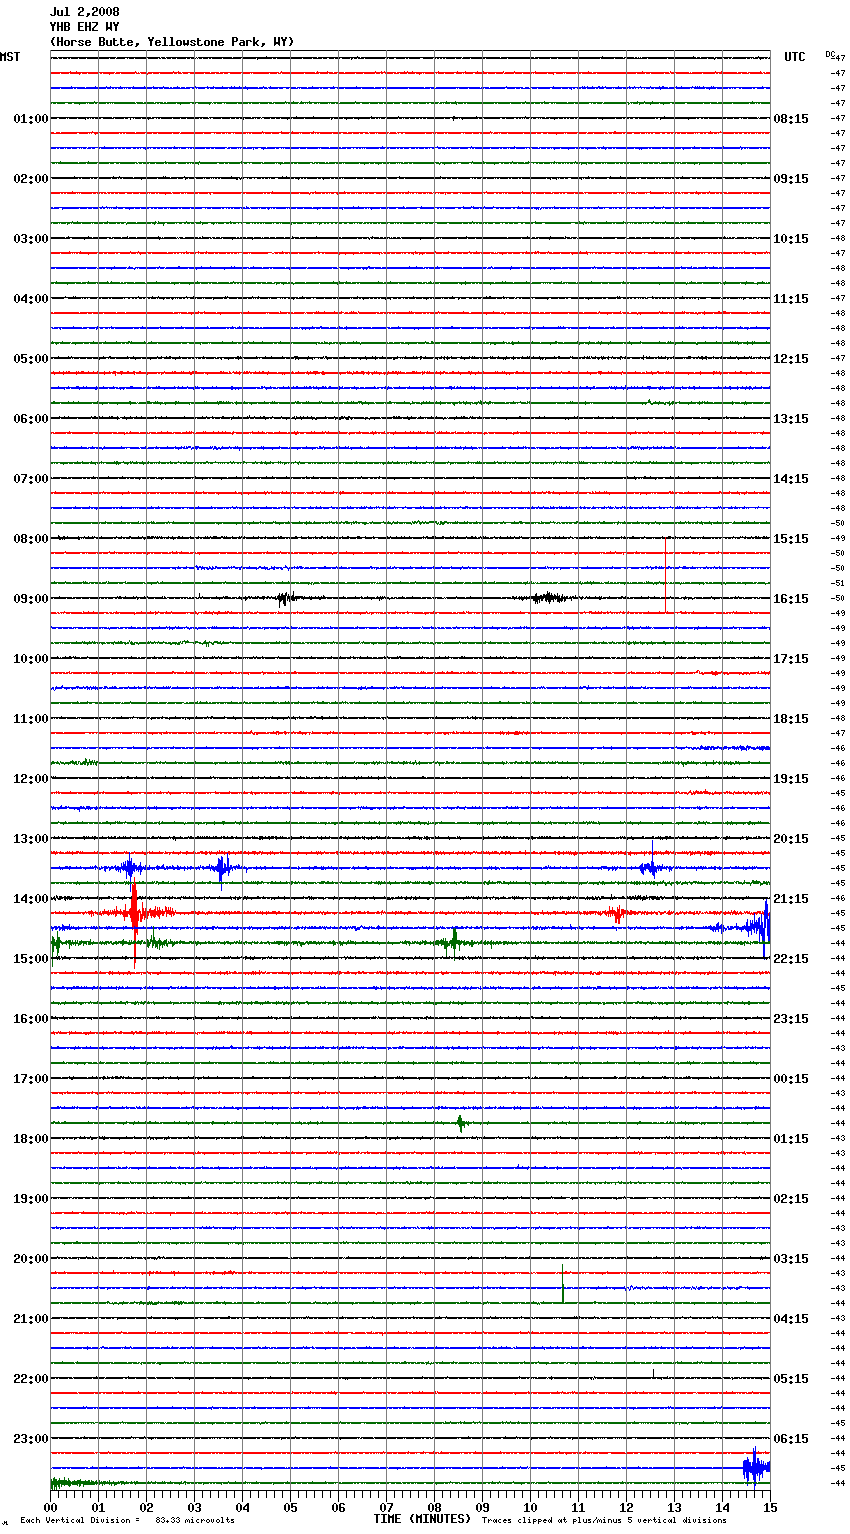Click minute '12' on the bottom axis
Viewport: 850px width, 1534px height.
(x=626, y=1507)
